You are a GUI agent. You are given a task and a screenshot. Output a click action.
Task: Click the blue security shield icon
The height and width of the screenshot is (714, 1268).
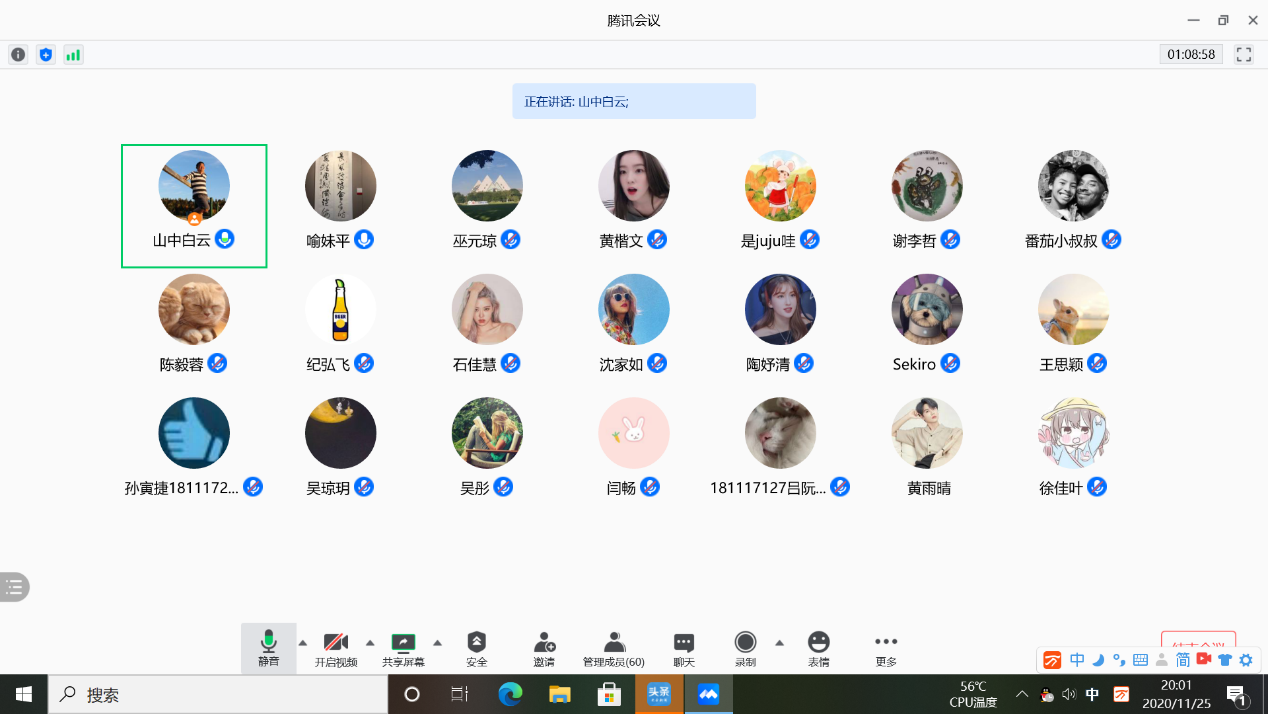point(45,55)
